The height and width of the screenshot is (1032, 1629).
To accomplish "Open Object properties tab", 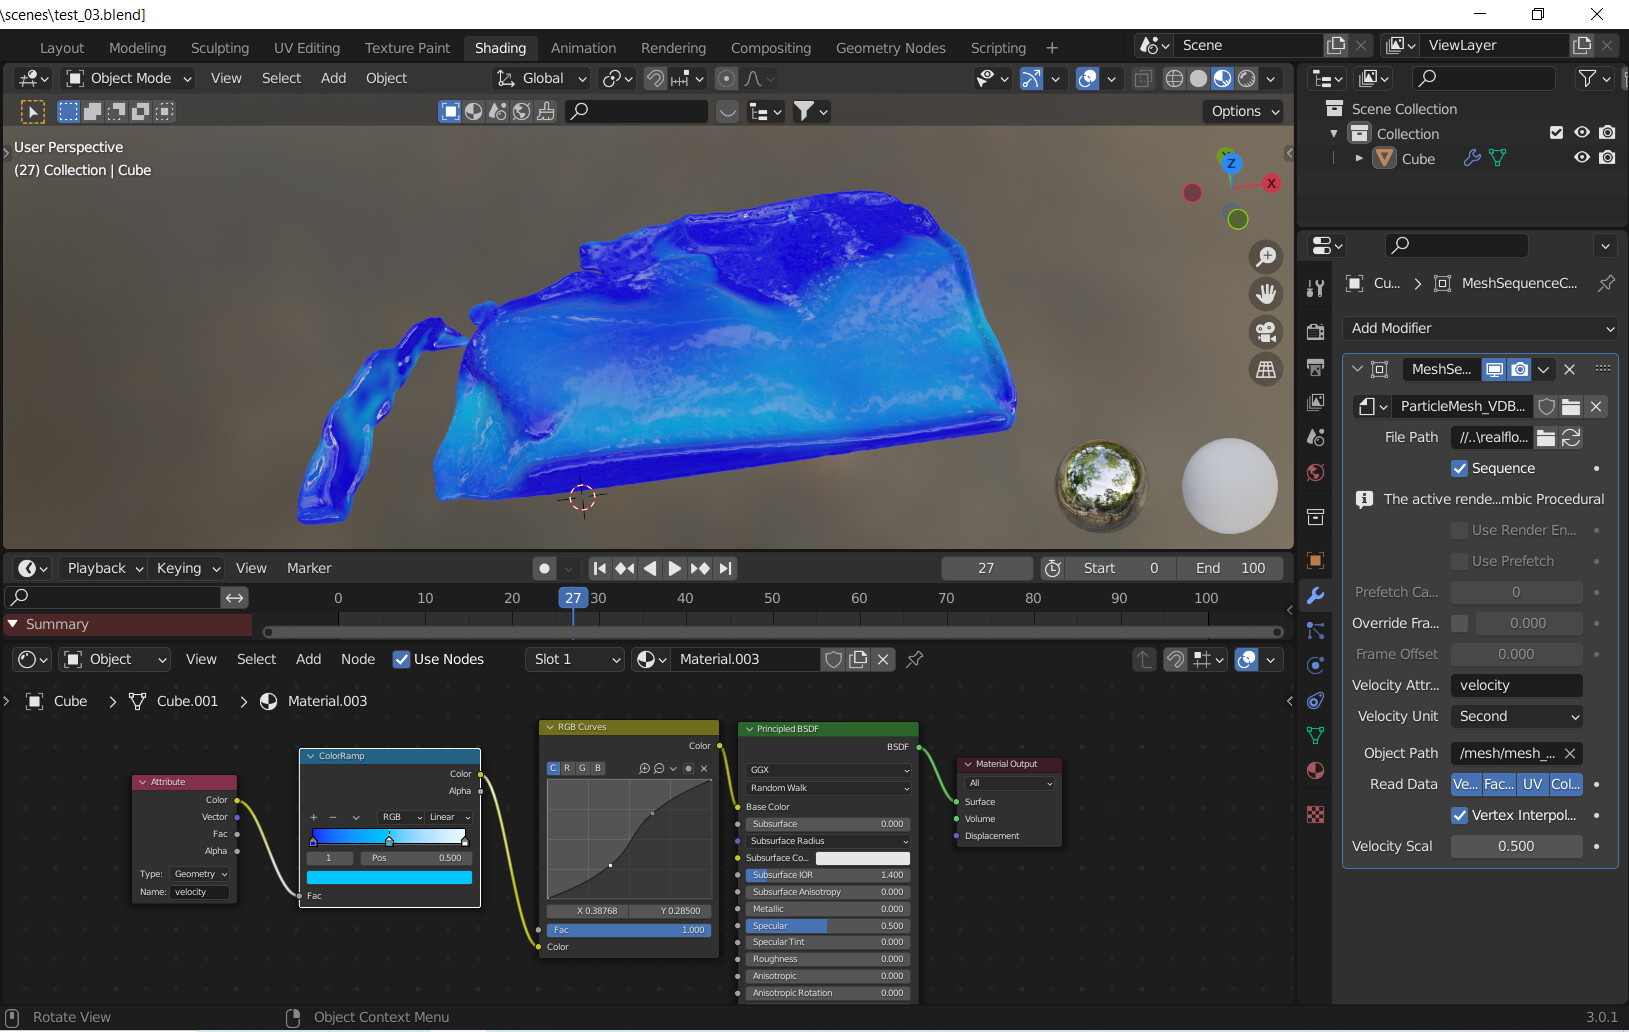I will point(1316,560).
